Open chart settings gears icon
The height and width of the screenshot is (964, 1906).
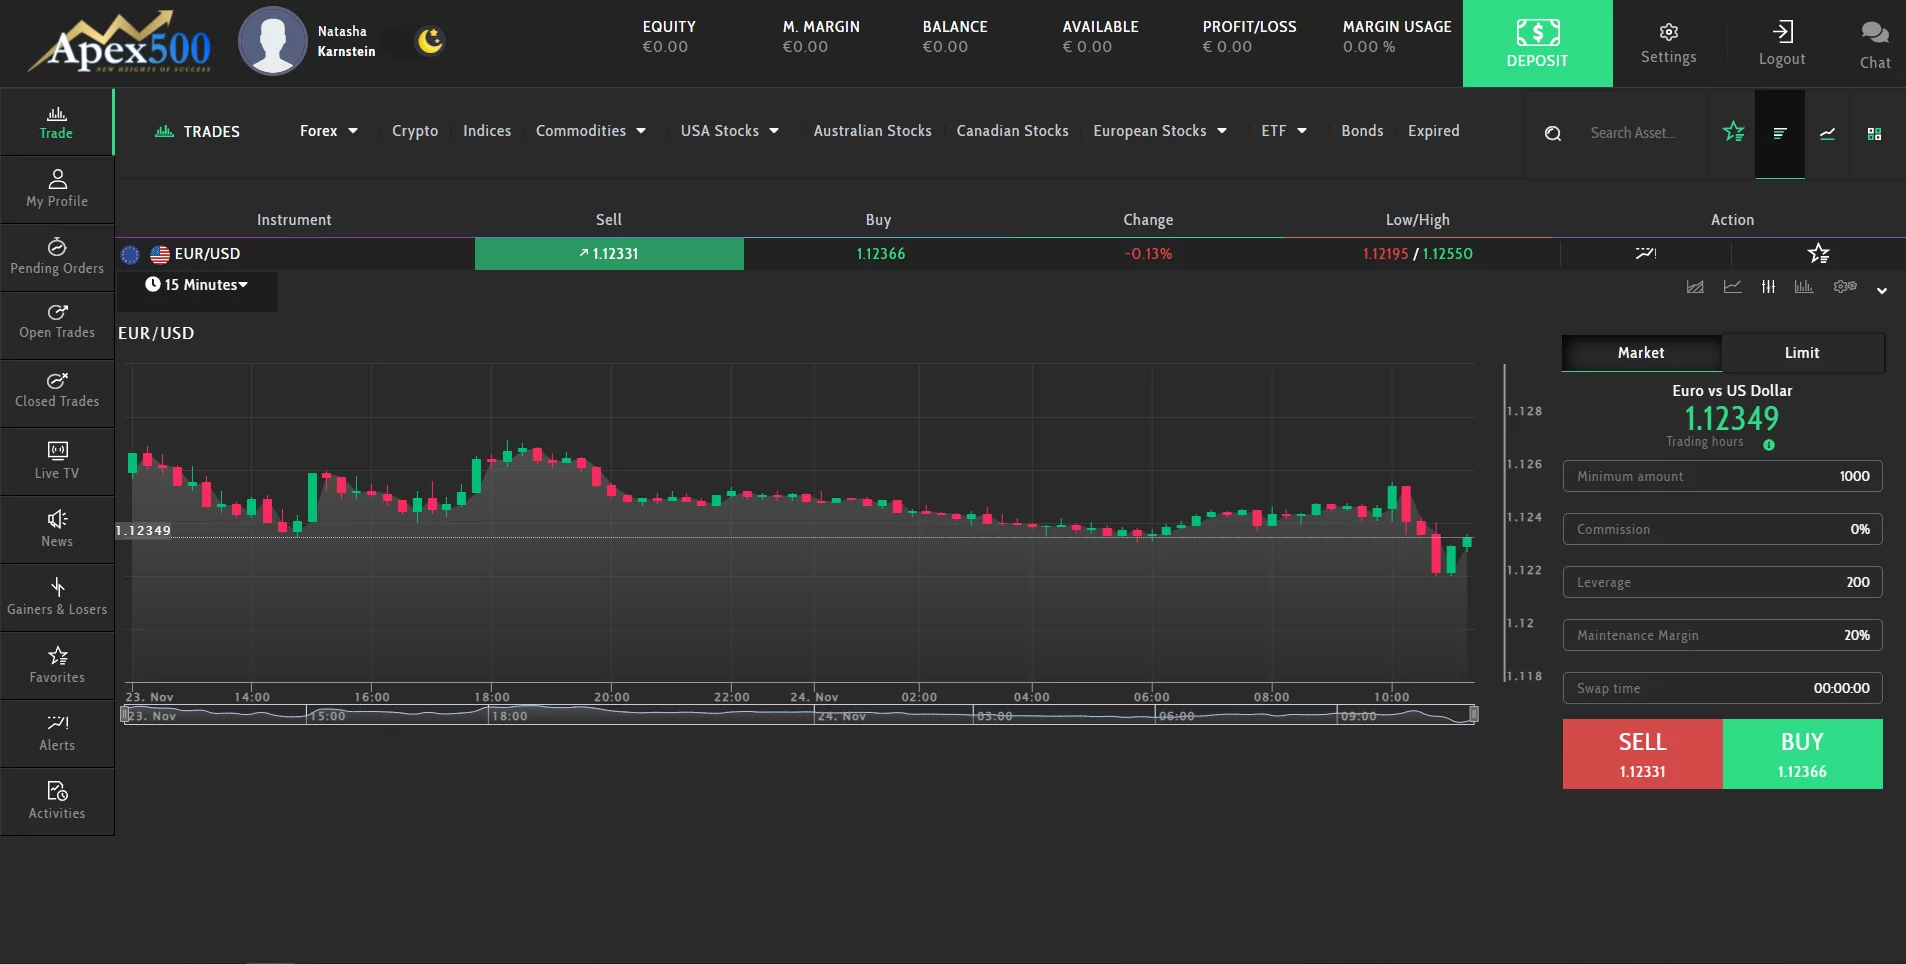pos(1845,287)
